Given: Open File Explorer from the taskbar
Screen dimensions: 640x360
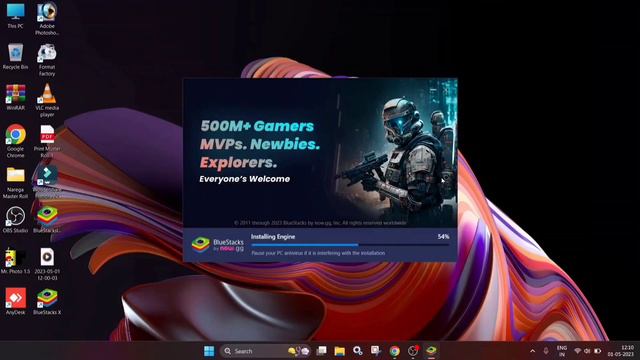Looking at the screenshot, I should [x=340, y=351].
